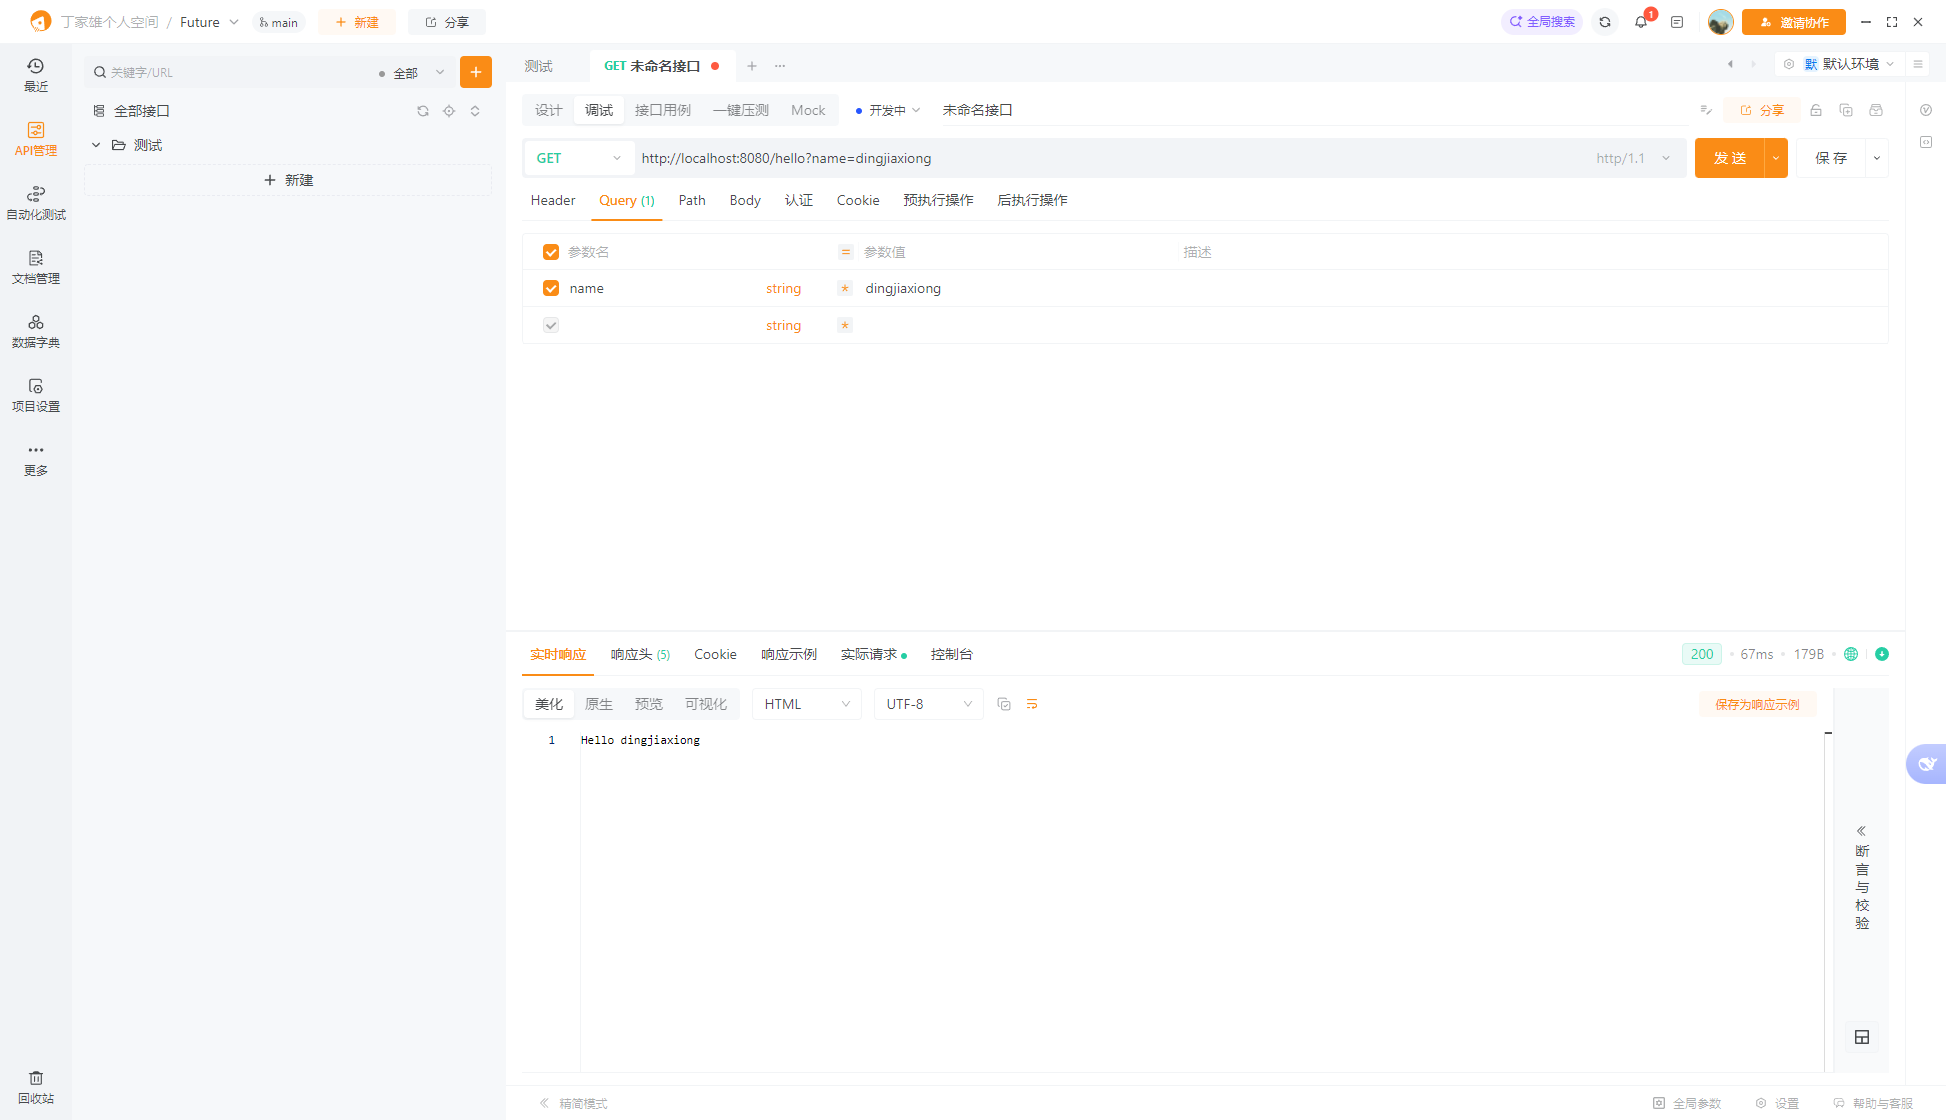Add a new tab with plus icon

(x=752, y=66)
